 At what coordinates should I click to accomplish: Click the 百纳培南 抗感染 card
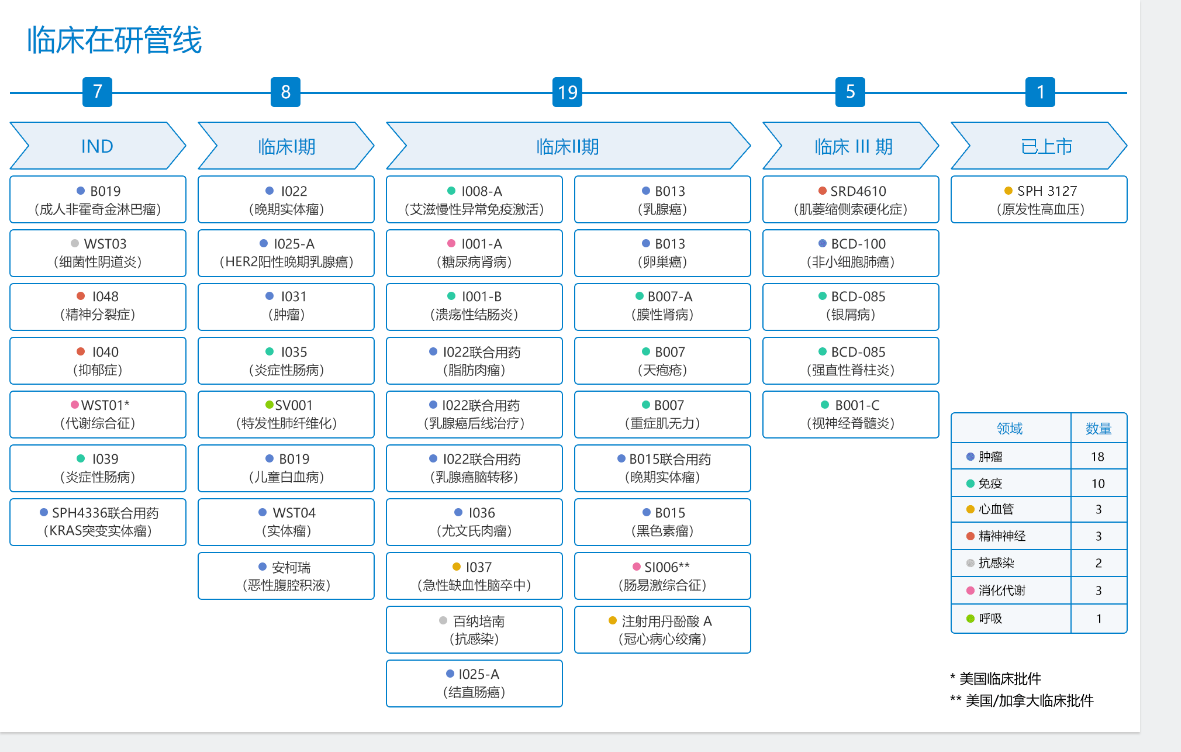475,630
